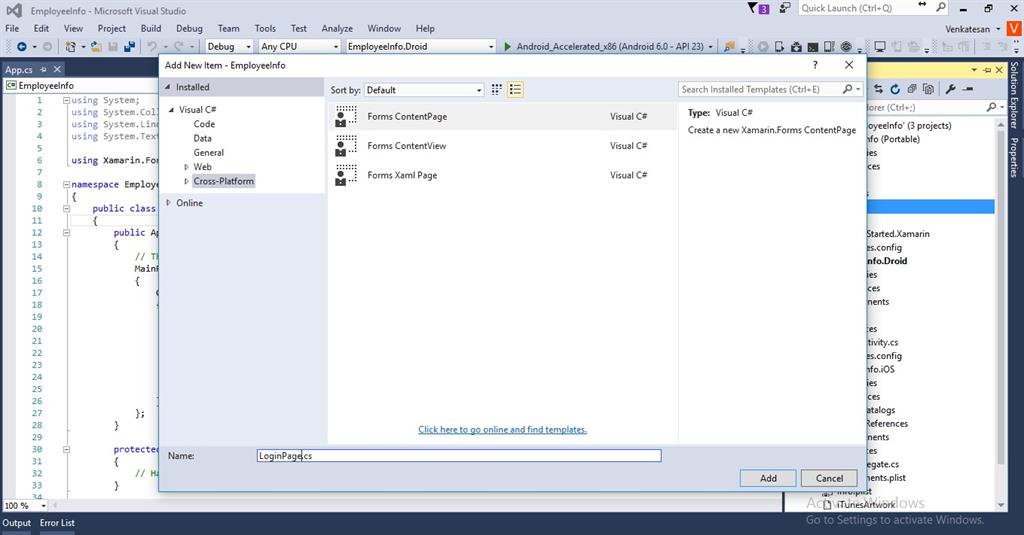Switch templates to small icons view

coord(497,89)
